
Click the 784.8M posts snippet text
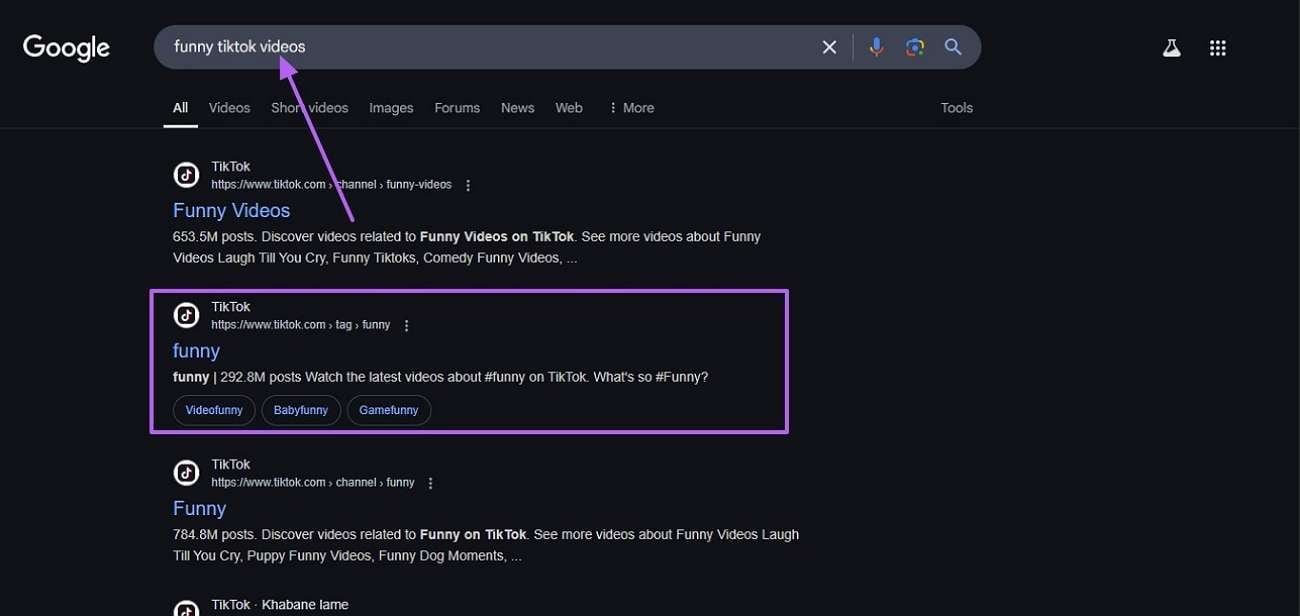coord(486,545)
